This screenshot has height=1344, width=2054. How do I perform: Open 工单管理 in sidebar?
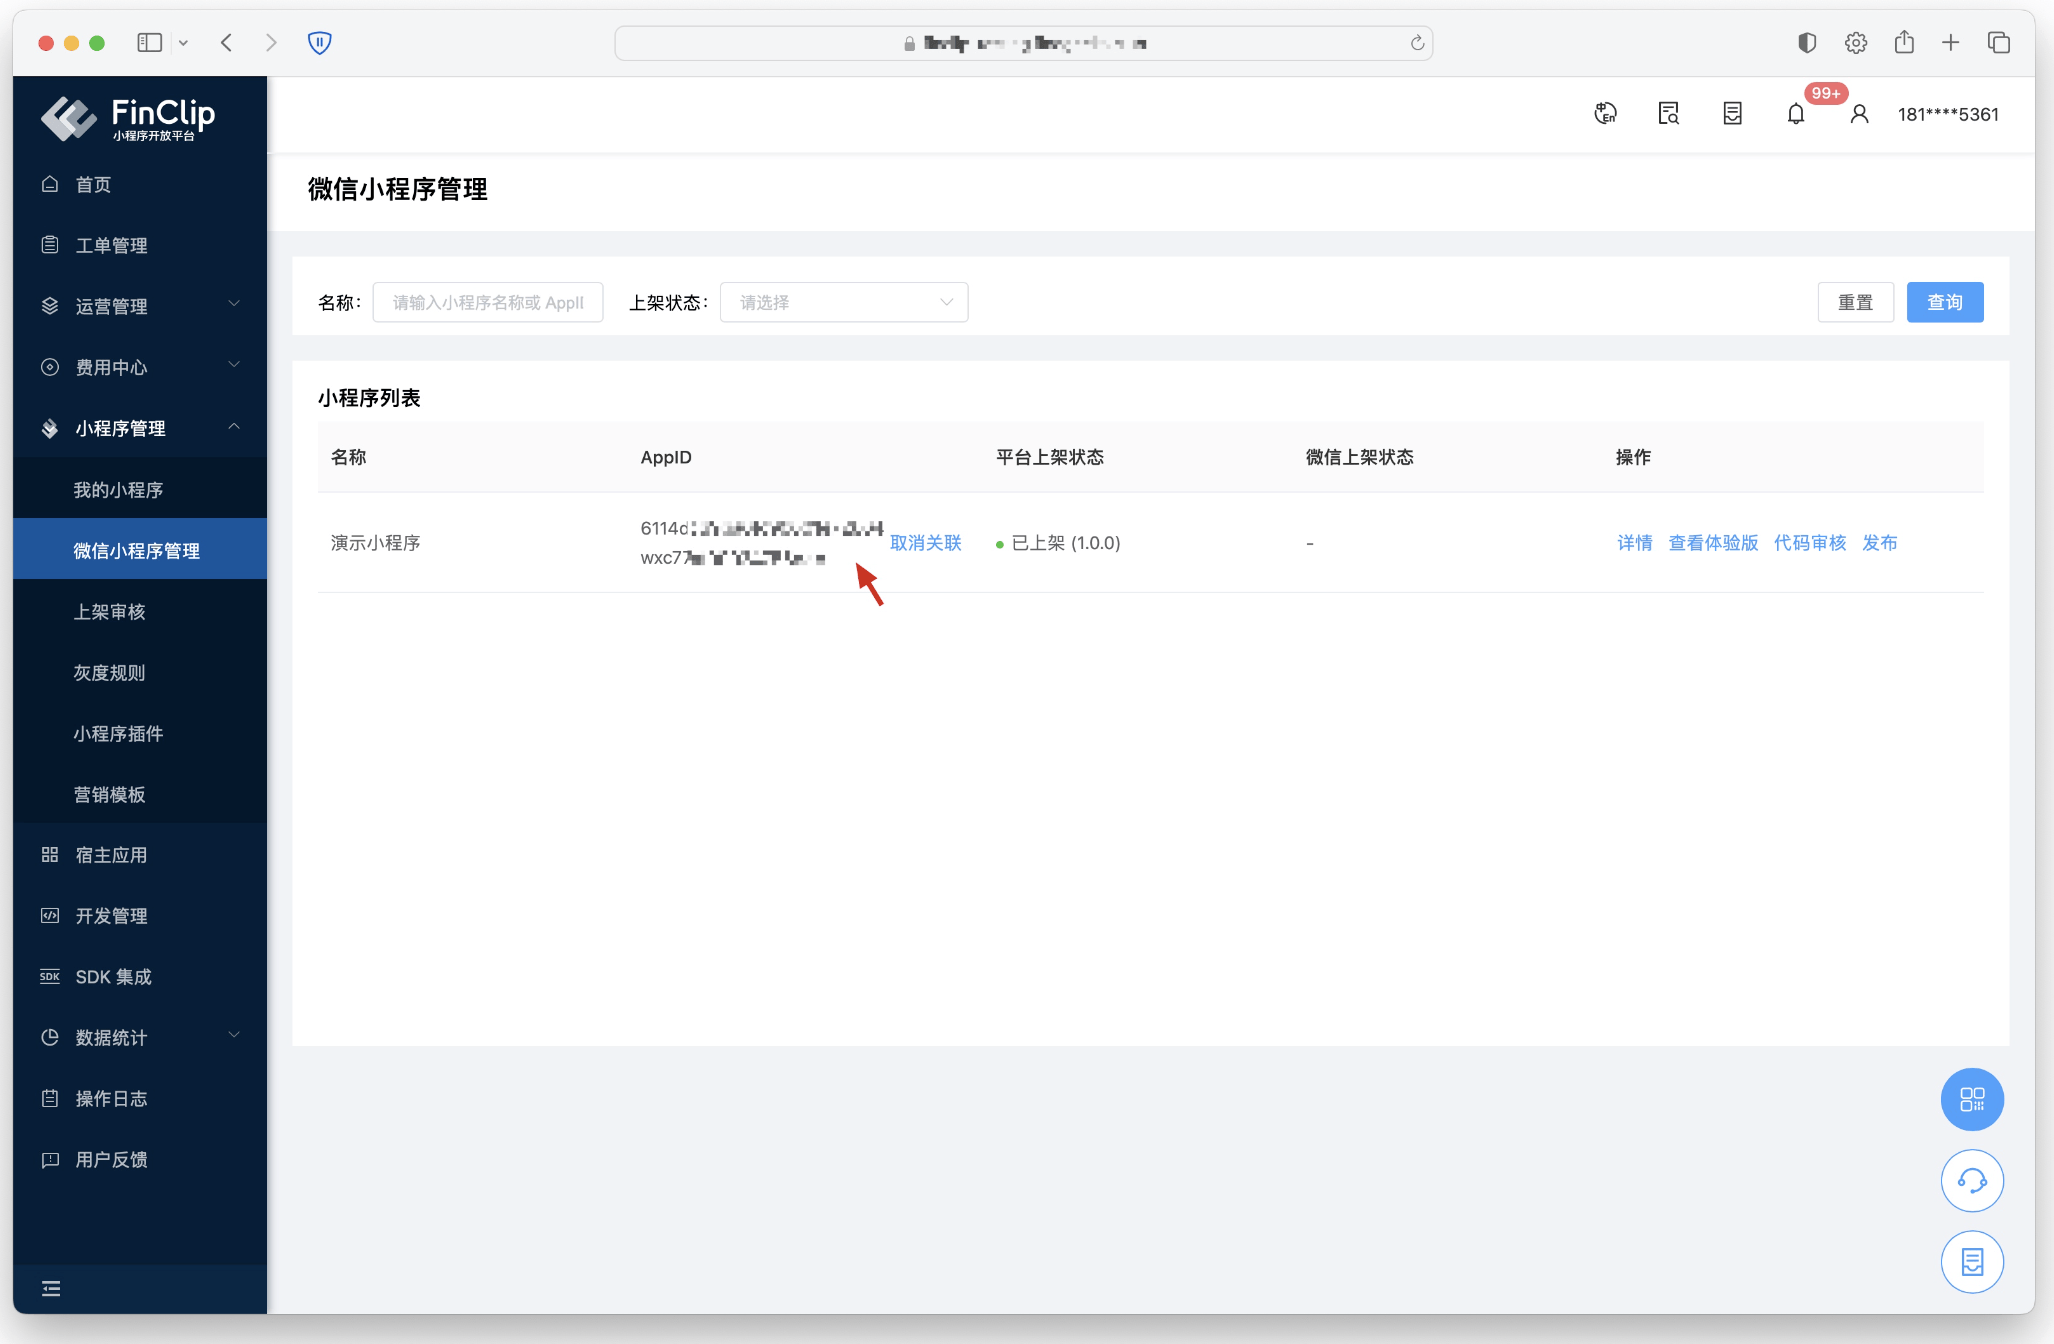[x=140, y=245]
